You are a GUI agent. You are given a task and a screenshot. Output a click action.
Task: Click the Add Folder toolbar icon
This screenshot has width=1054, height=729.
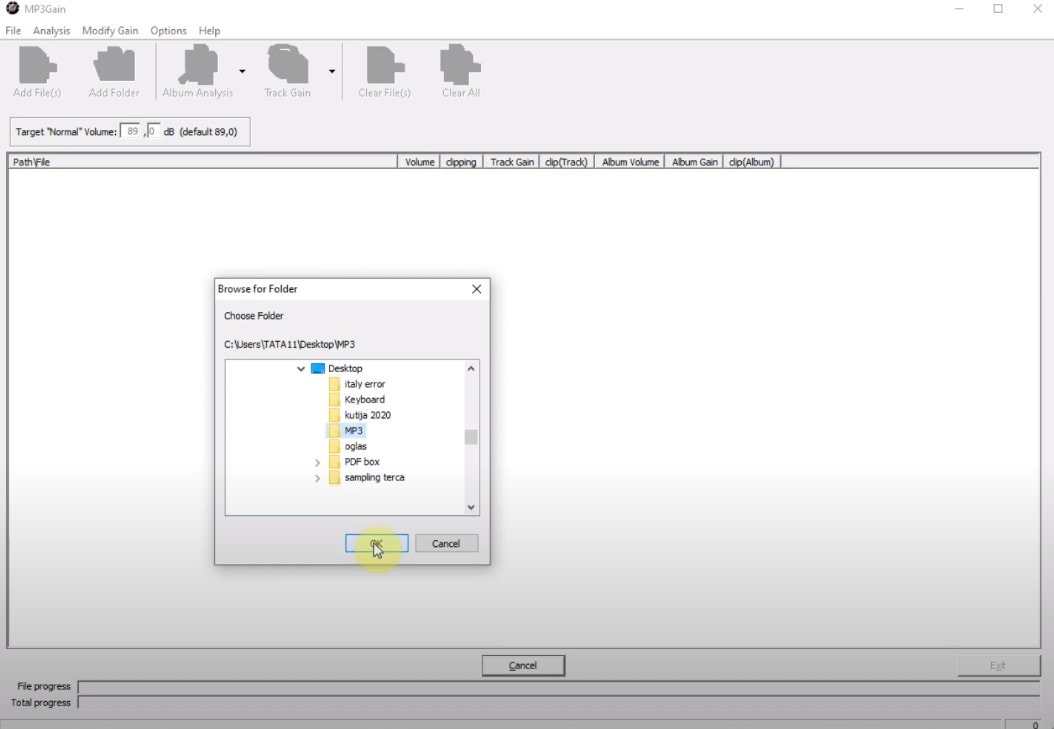114,65
